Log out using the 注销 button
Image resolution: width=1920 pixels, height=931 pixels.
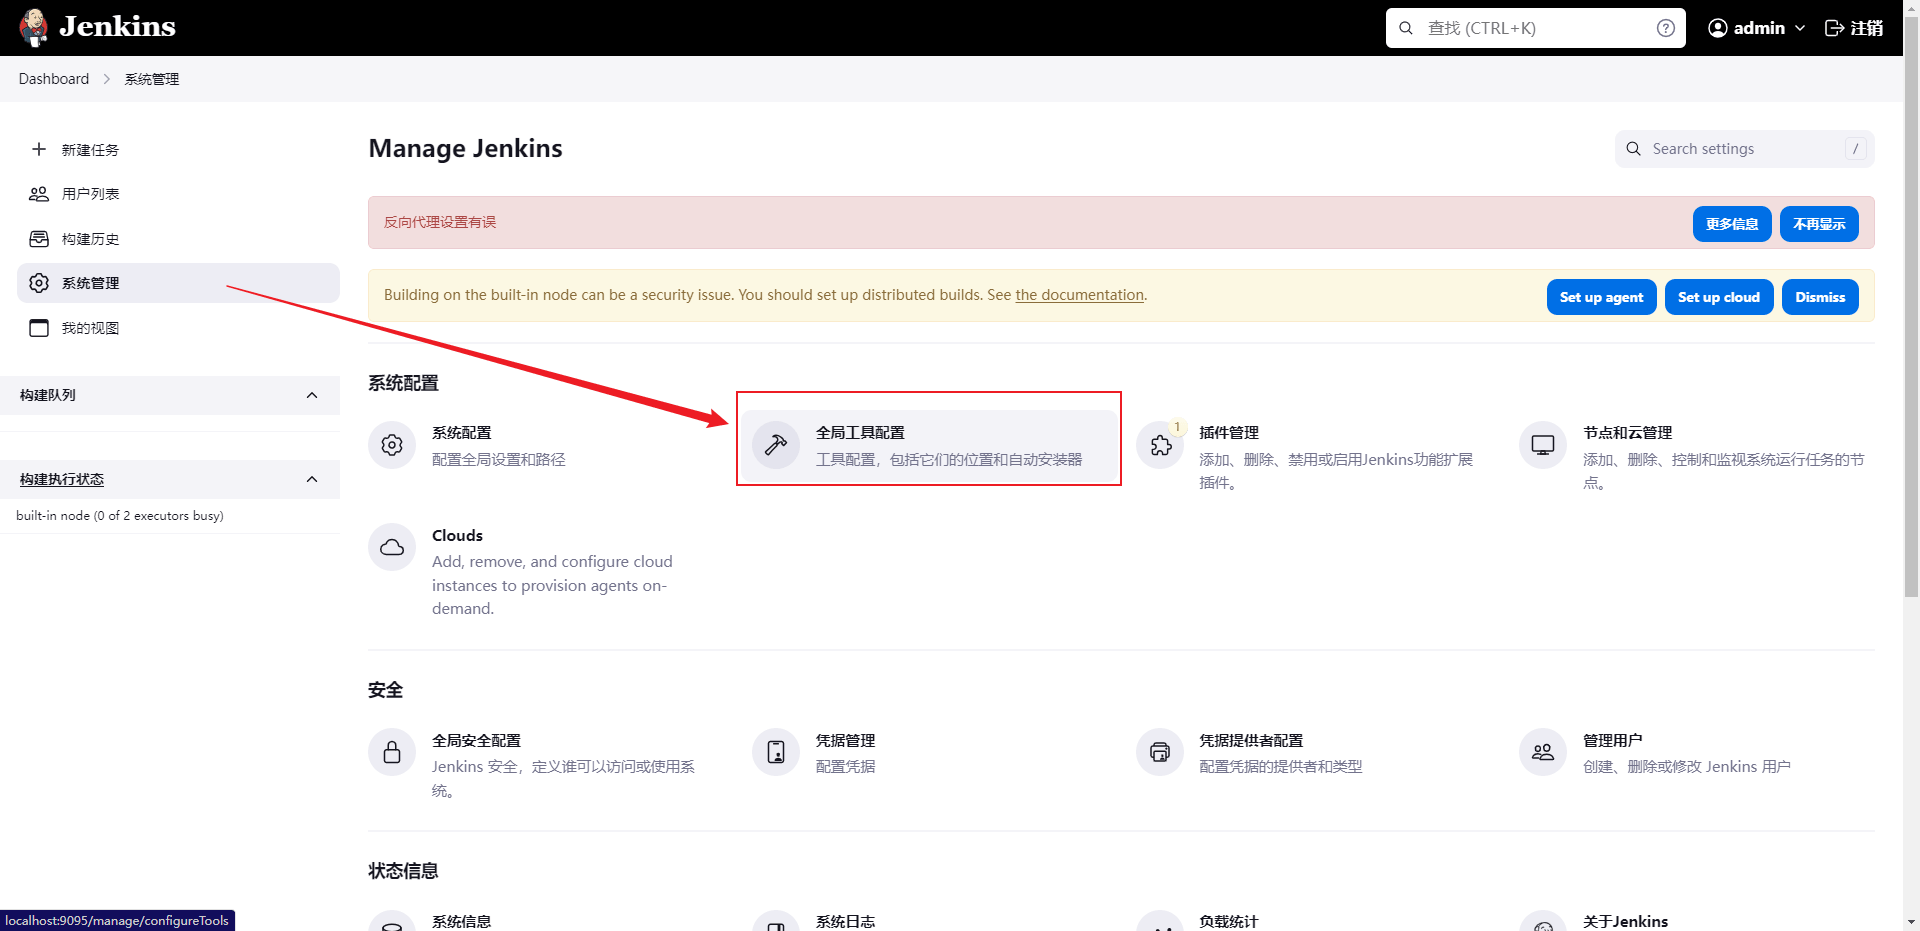click(x=1854, y=28)
